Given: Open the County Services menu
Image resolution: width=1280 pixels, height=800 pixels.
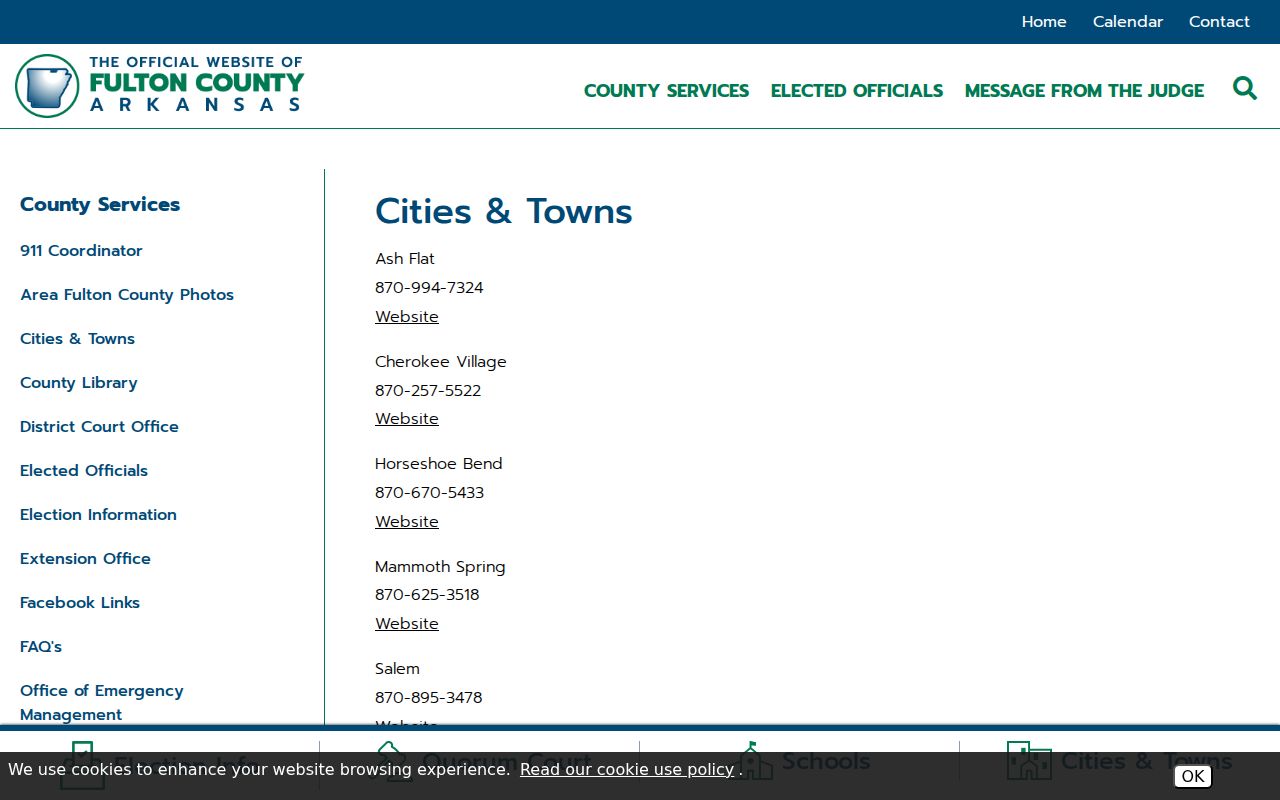Looking at the screenshot, I should [x=666, y=91].
